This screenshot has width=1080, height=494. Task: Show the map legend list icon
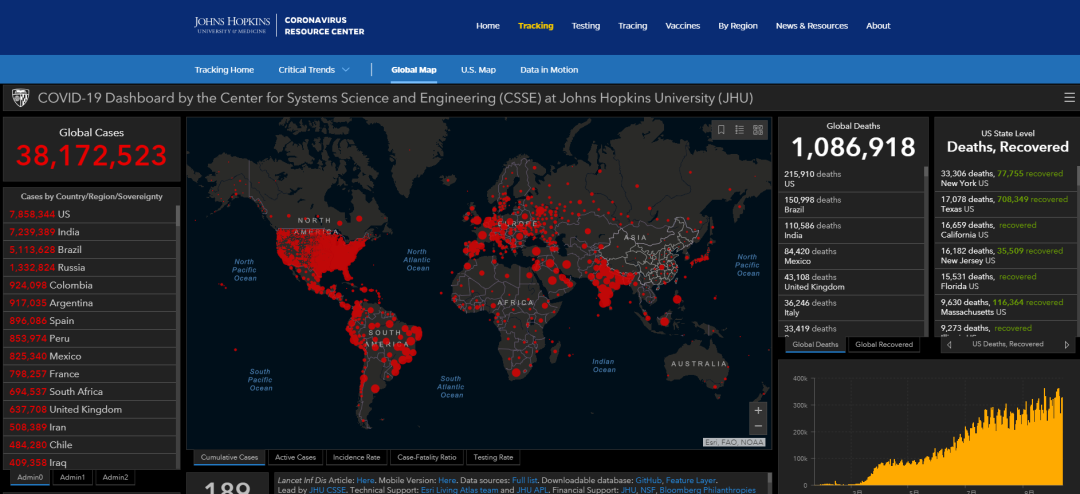point(740,130)
